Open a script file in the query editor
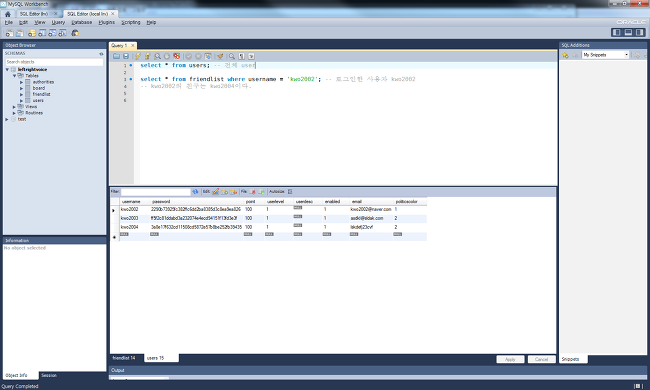The image size is (650, 390). [116, 56]
